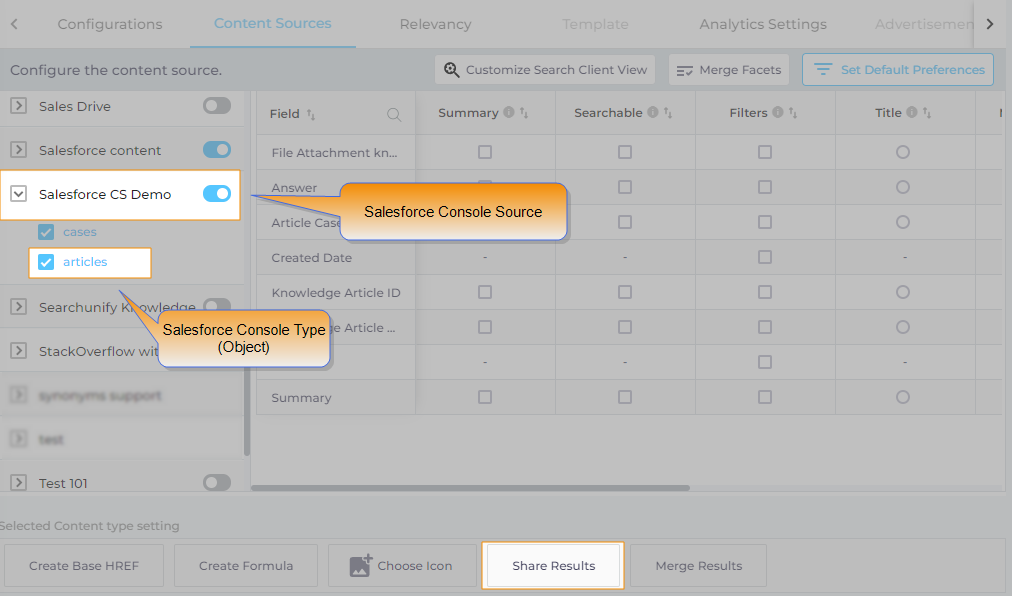Click the Summary column info icon

pyautogui.click(x=509, y=113)
